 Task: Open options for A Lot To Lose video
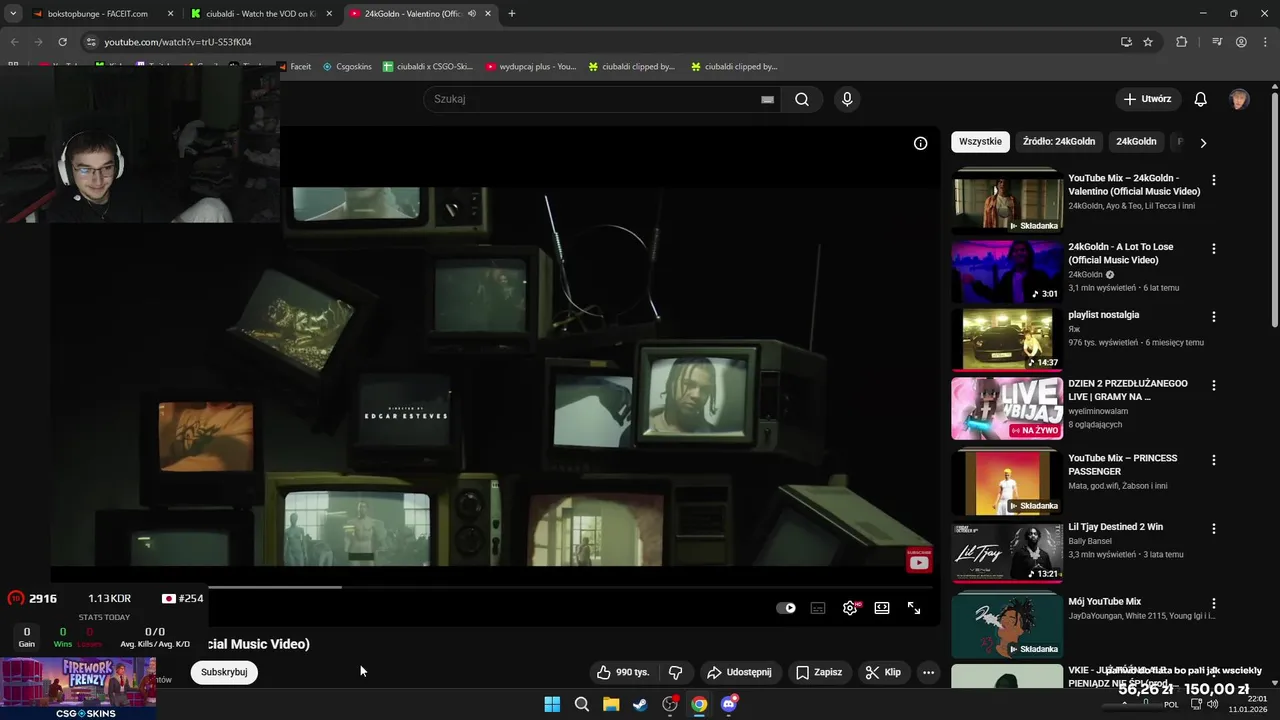coord(1214,248)
